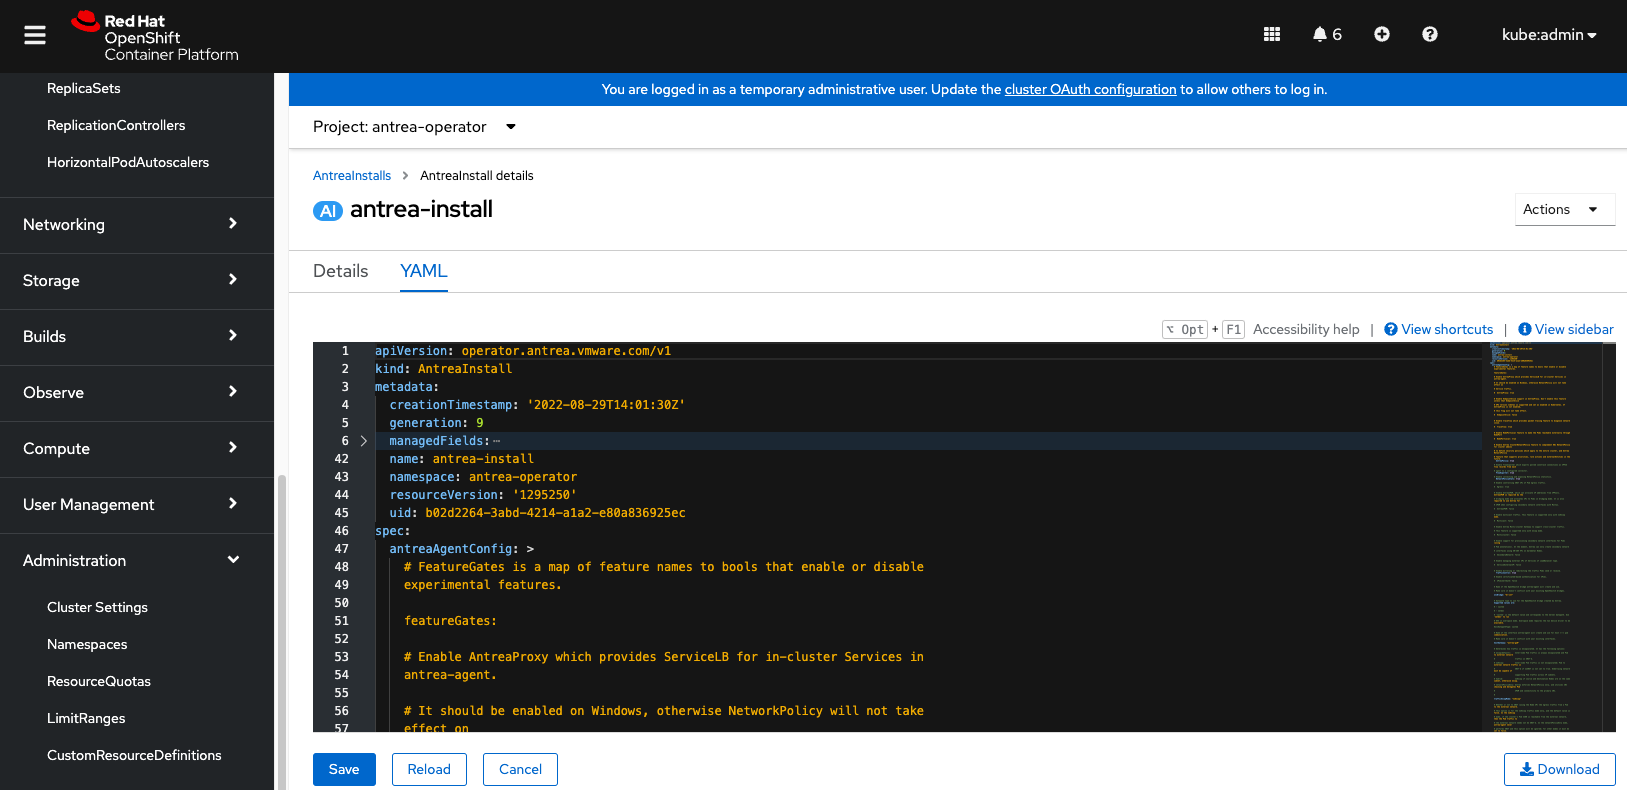Click the YAML editor minimap
This screenshot has height=790, width=1627.
click(x=1541, y=537)
